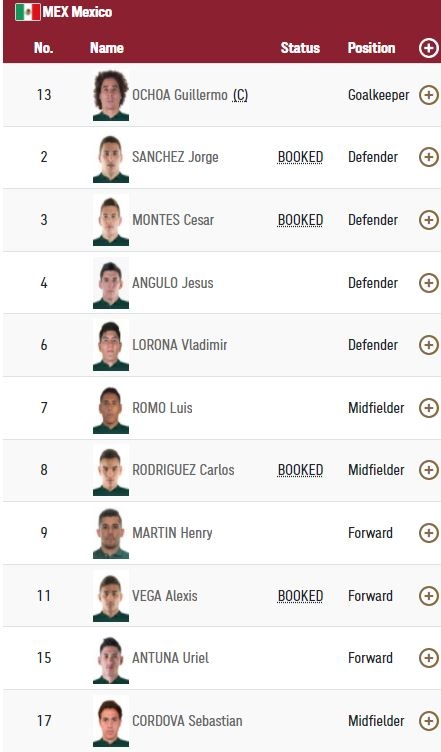Open OCHOA Guillermo player photo

click(111, 95)
